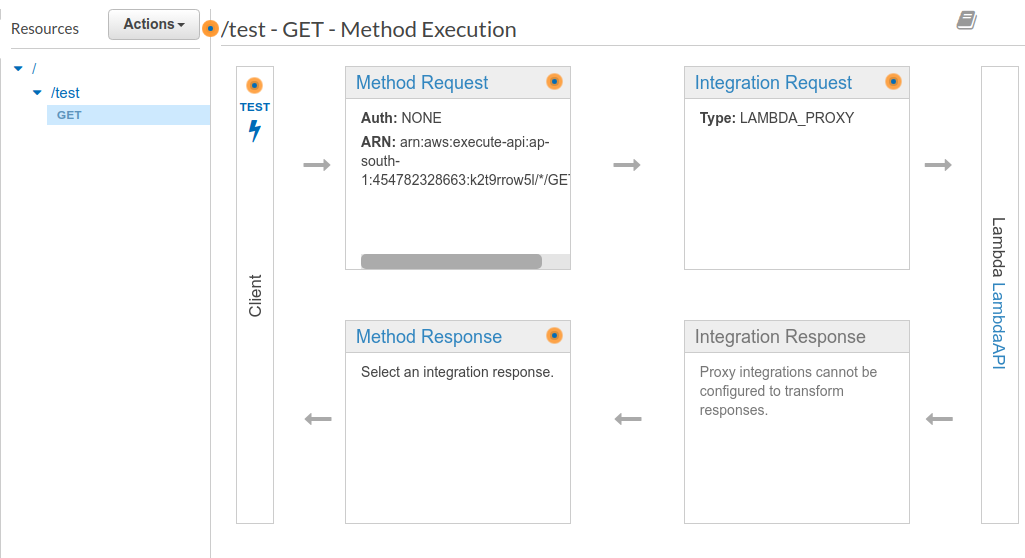Screen dimensions: 1025x558
Task: Click the TEST link in Client panel
Action: (254, 107)
